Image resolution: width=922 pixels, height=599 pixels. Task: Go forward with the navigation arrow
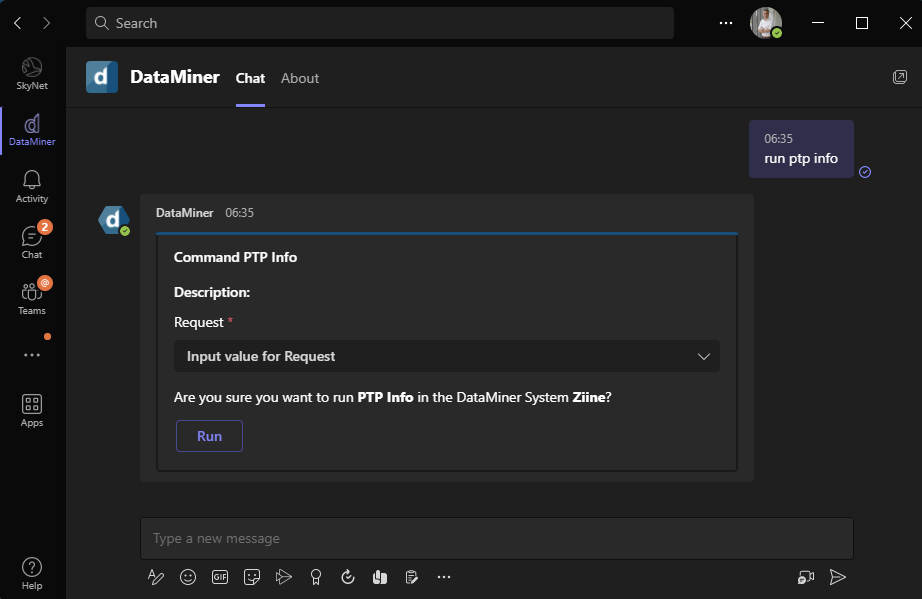pyautogui.click(x=46, y=23)
